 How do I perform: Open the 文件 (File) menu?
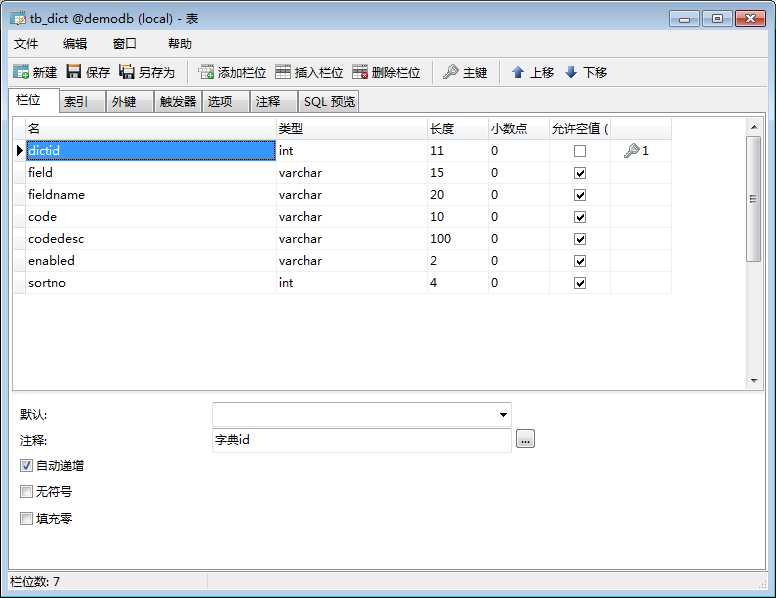[26, 44]
